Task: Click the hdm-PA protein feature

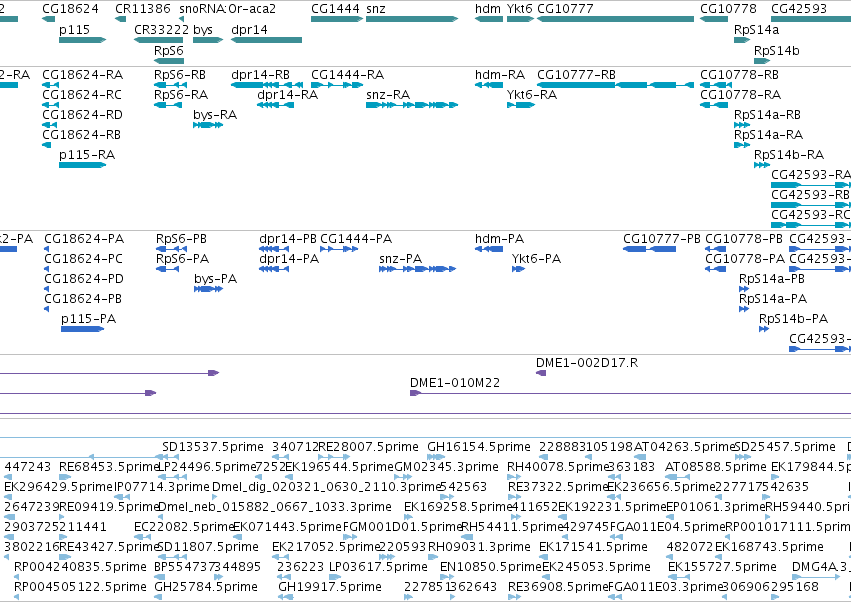Action: [x=489, y=249]
